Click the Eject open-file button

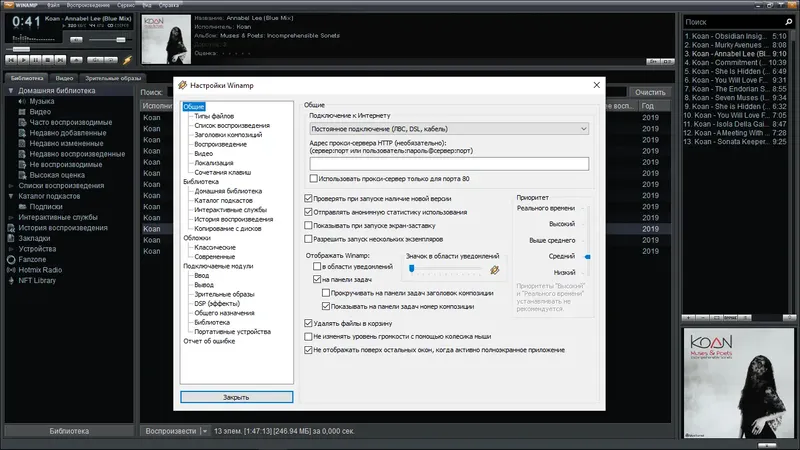(x=76, y=60)
